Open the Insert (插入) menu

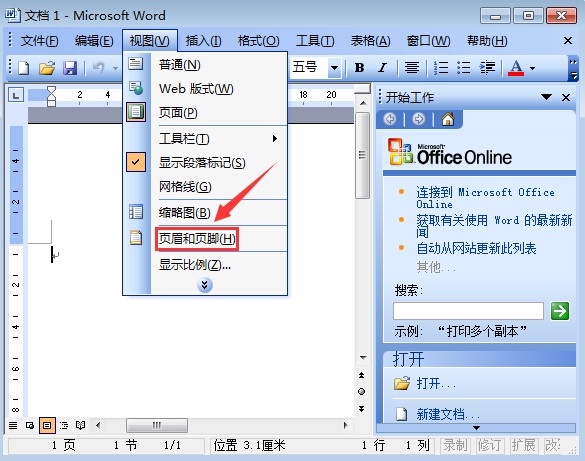pos(203,41)
